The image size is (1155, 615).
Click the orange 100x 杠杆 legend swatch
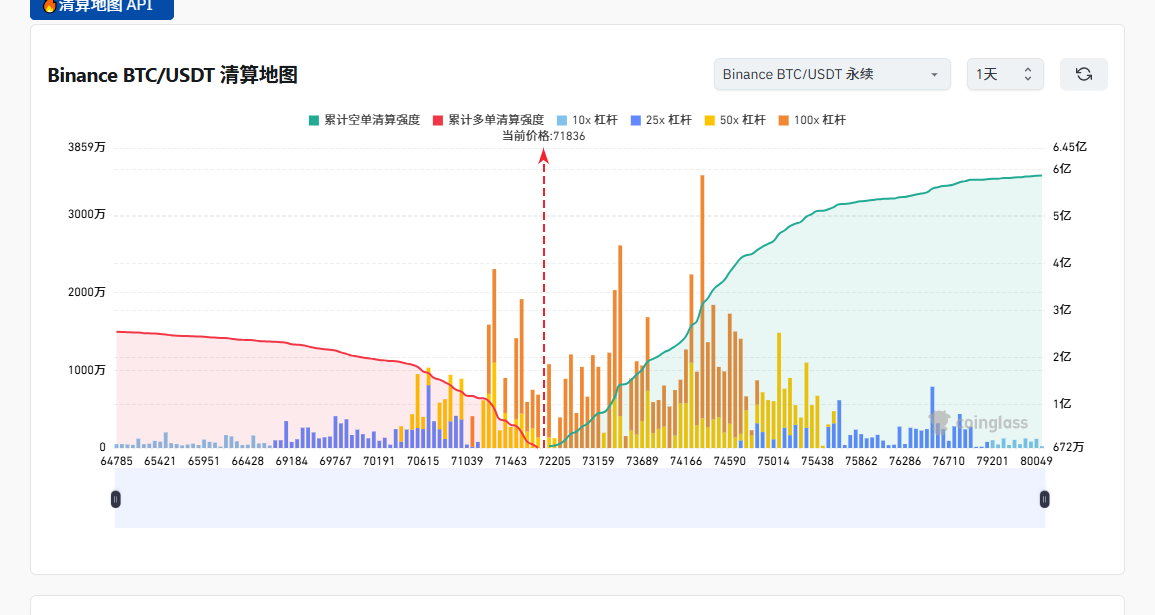tap(784, 120)
